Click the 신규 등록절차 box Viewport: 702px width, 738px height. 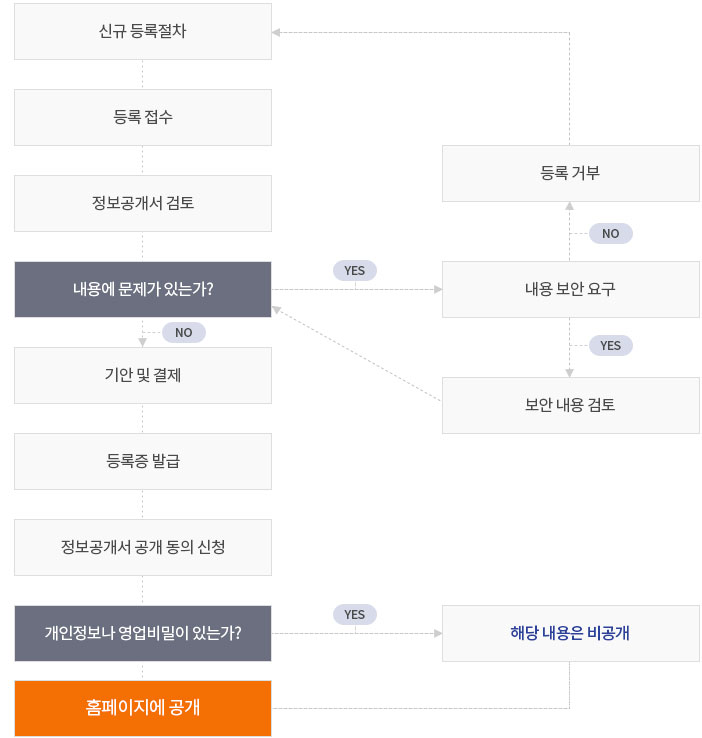(x=143, y=32)
